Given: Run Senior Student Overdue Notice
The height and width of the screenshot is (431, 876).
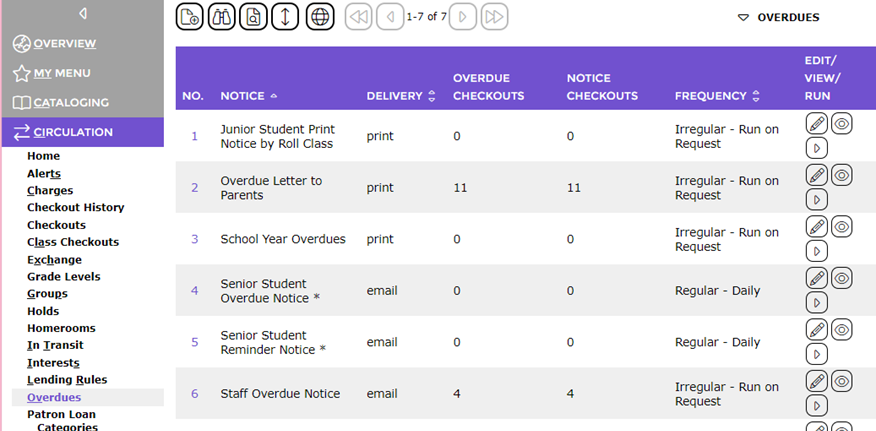Looking at the screenshot, I should [x=817, y=303].
